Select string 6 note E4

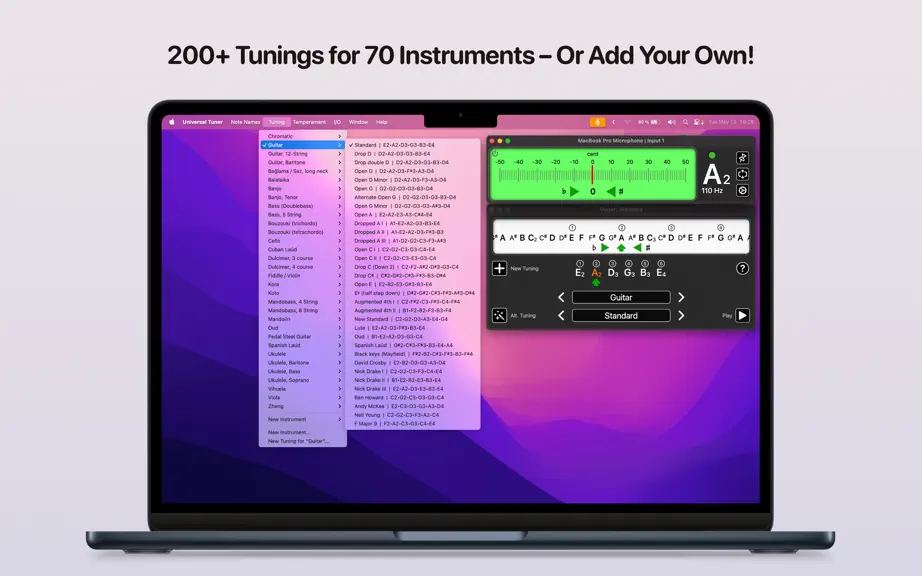(662, 269)
